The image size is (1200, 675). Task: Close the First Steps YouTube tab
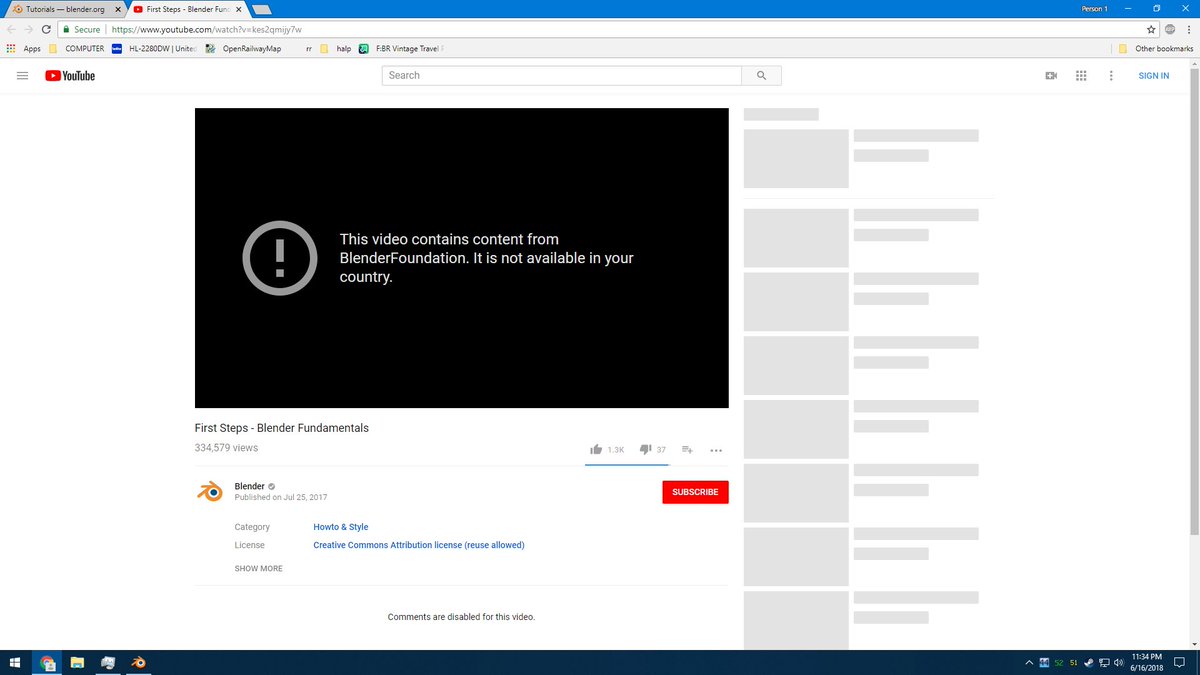click(x=238, y=9)
